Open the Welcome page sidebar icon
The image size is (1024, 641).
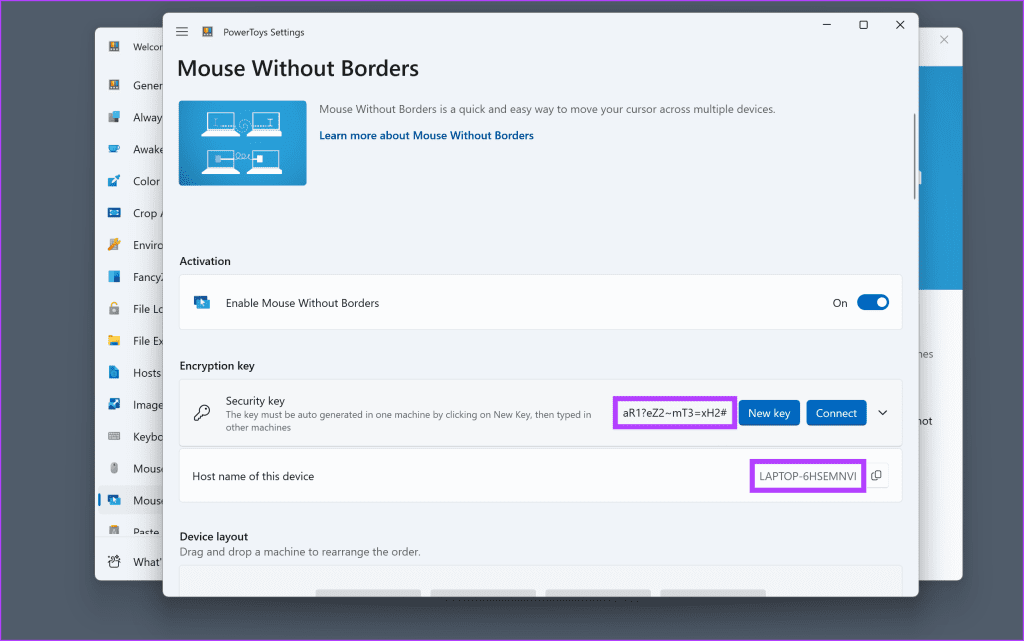coord(114,46)
